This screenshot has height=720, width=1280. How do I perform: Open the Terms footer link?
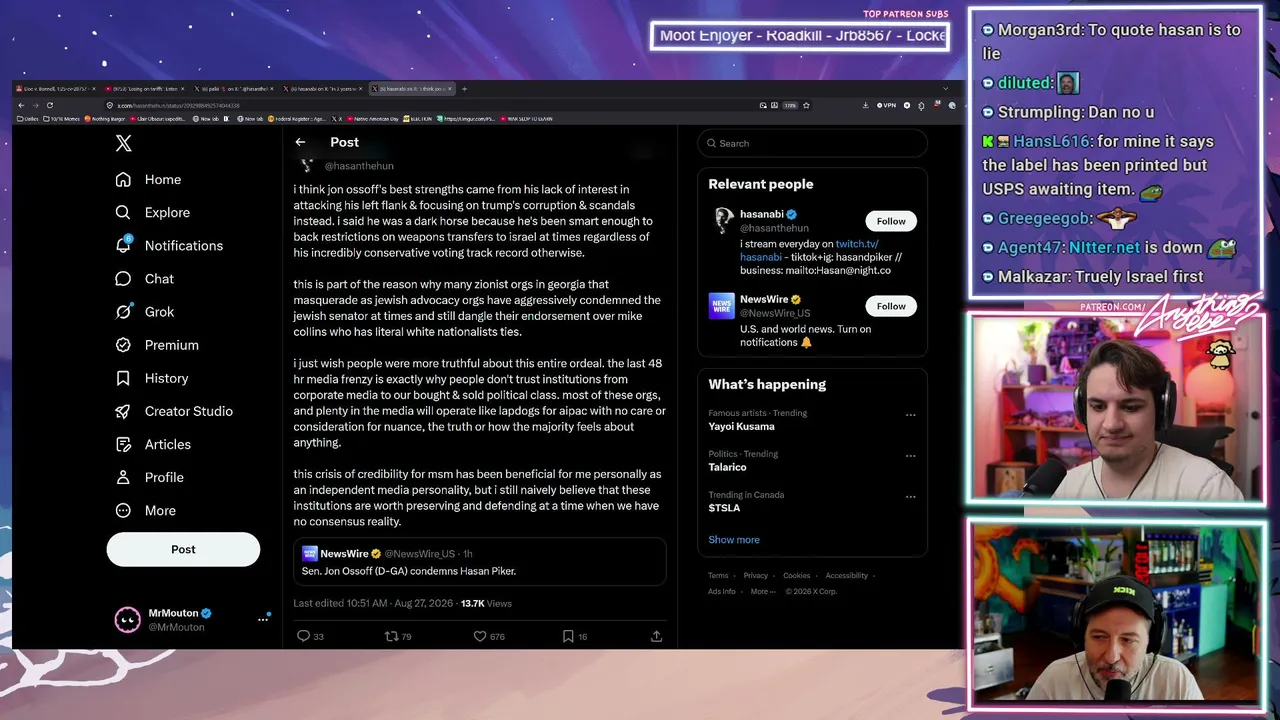point(718,576)
